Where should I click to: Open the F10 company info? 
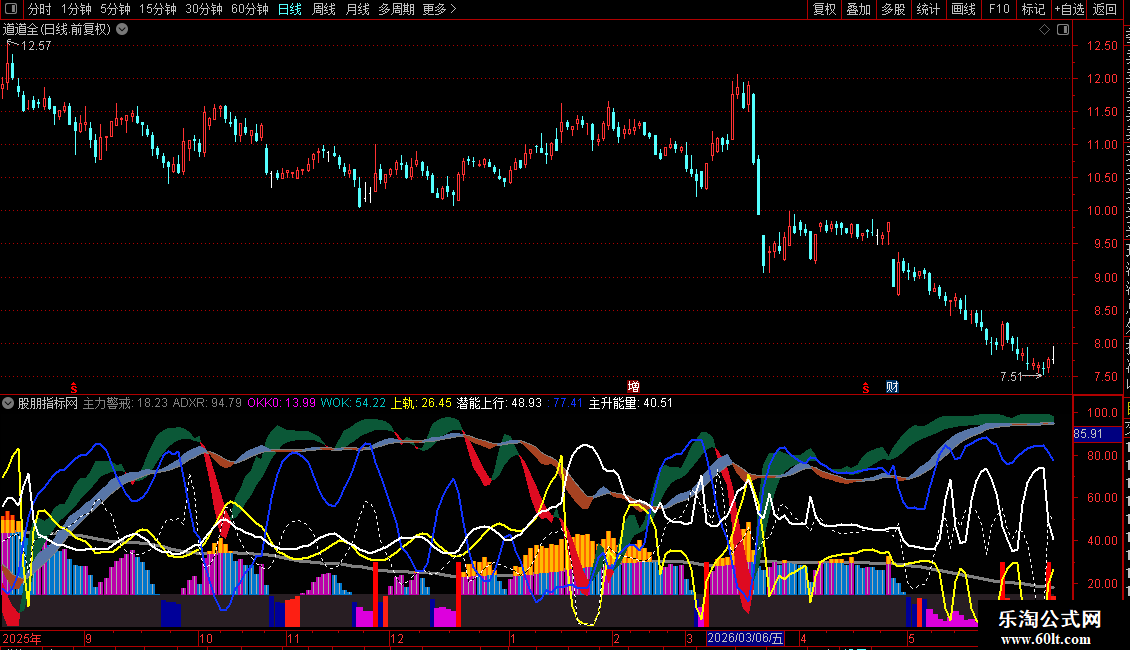[x=999, y=9]
